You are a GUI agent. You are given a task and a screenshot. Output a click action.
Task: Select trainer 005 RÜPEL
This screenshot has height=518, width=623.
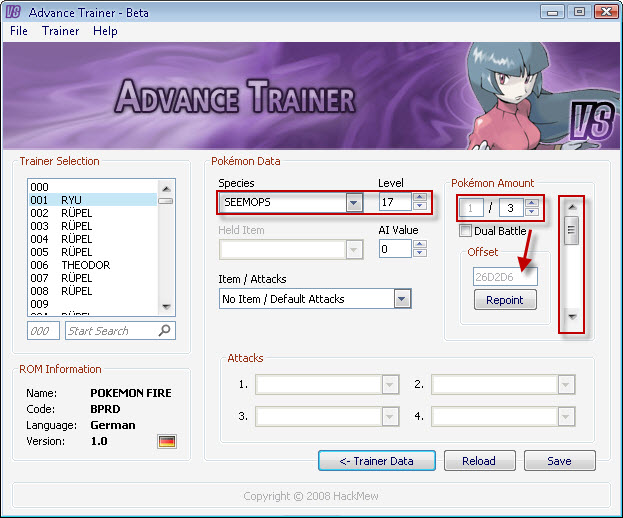click(x=93, y=252)
